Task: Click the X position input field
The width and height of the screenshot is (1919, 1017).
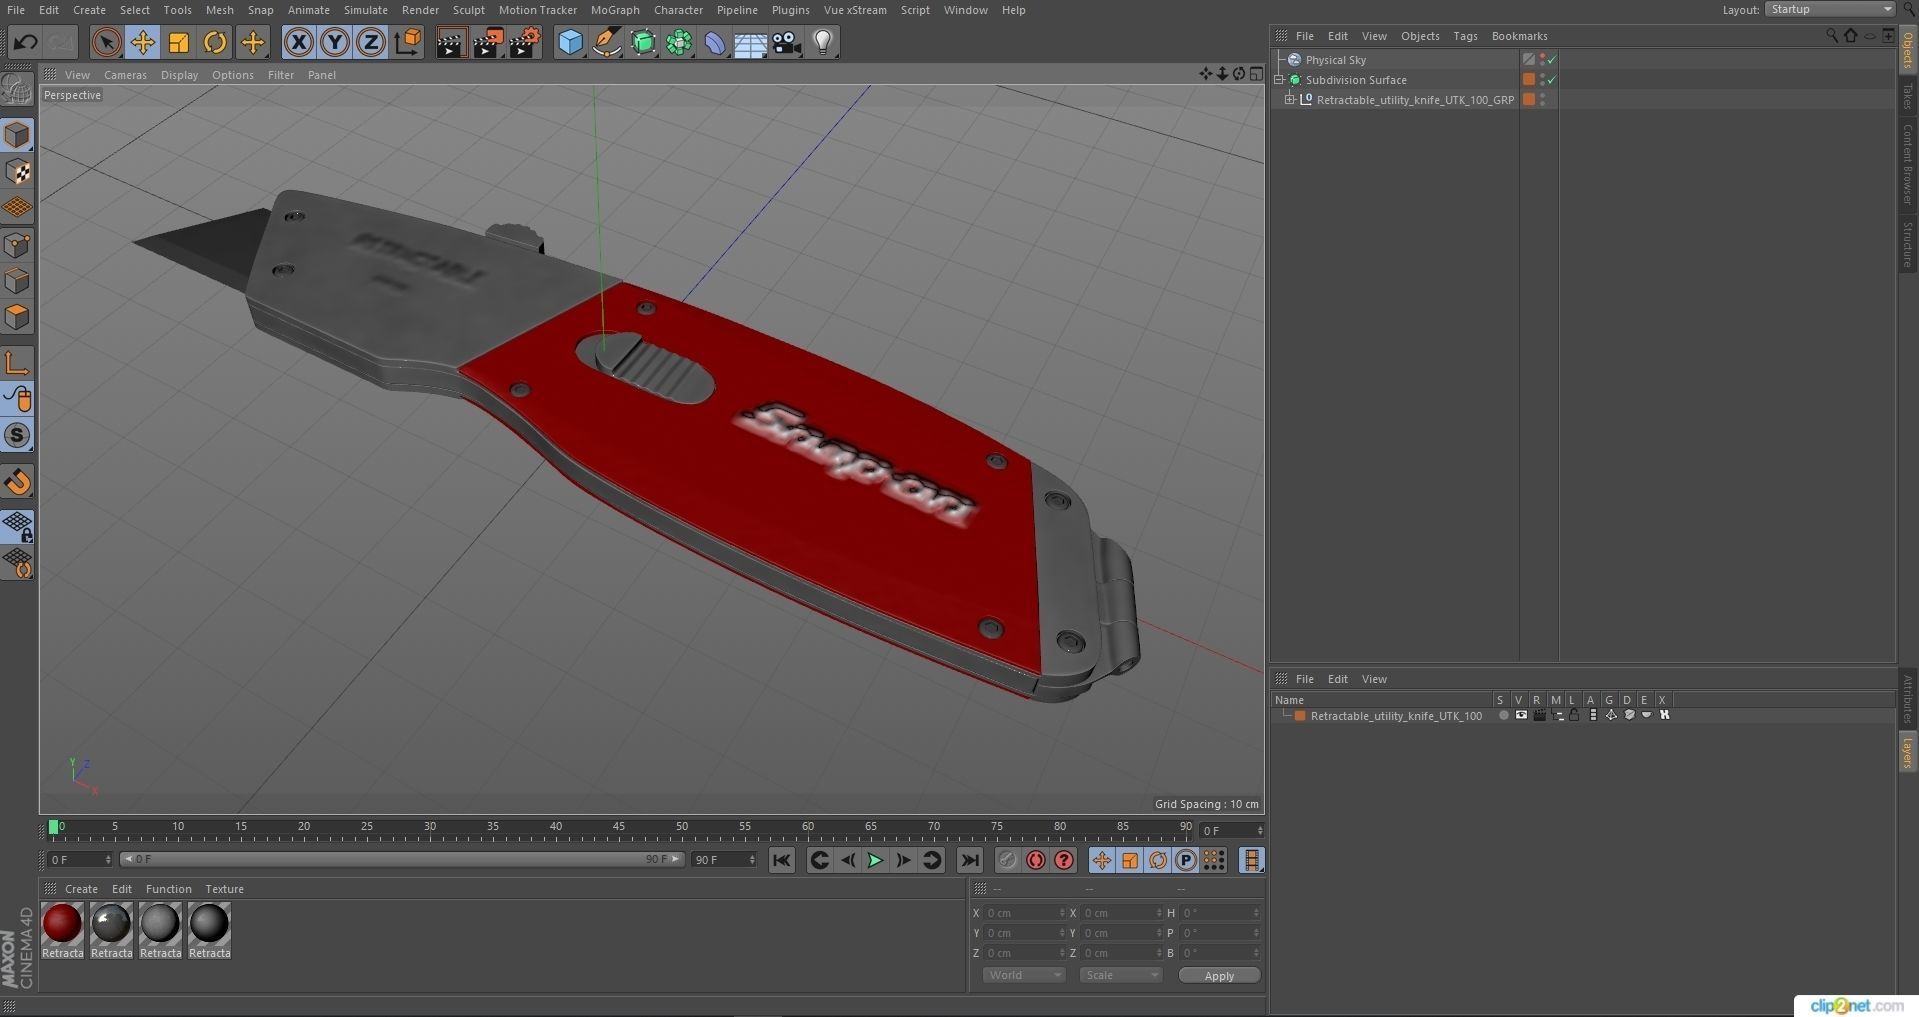Action: coord(1024,913)
